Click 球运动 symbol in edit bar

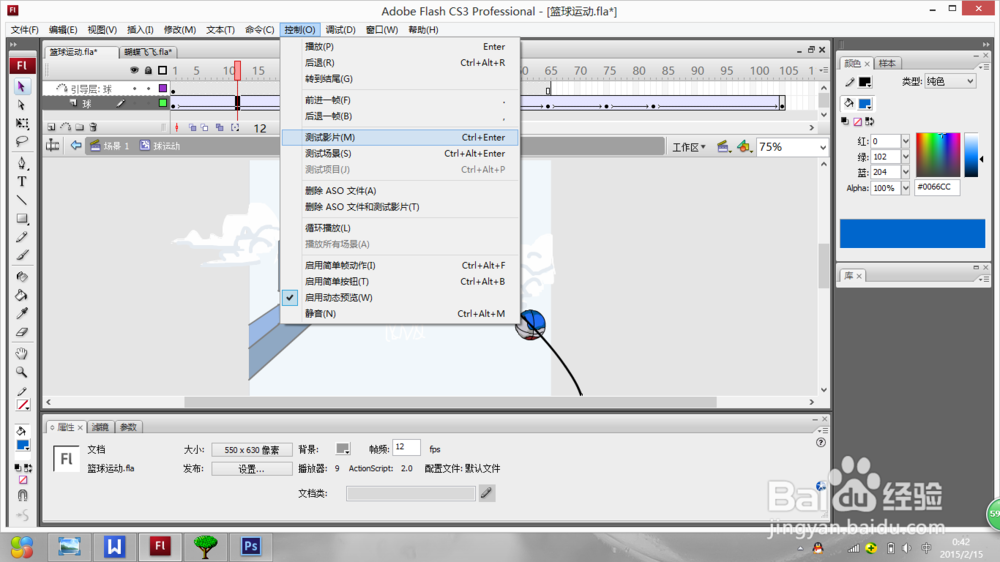pos(160,145)
